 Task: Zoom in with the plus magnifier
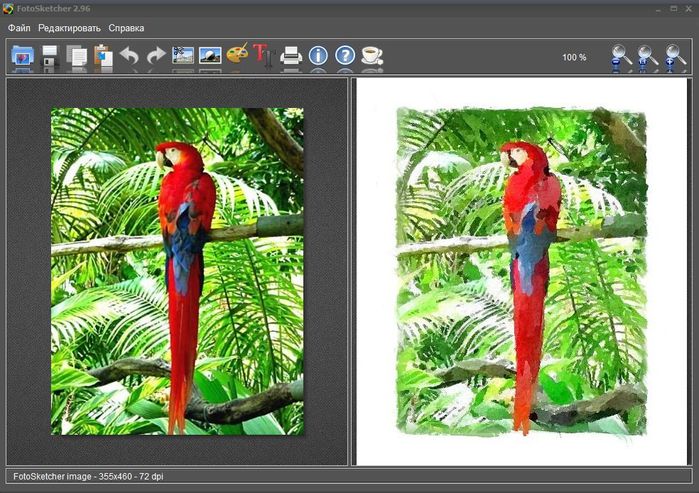(x=676, y=57)
